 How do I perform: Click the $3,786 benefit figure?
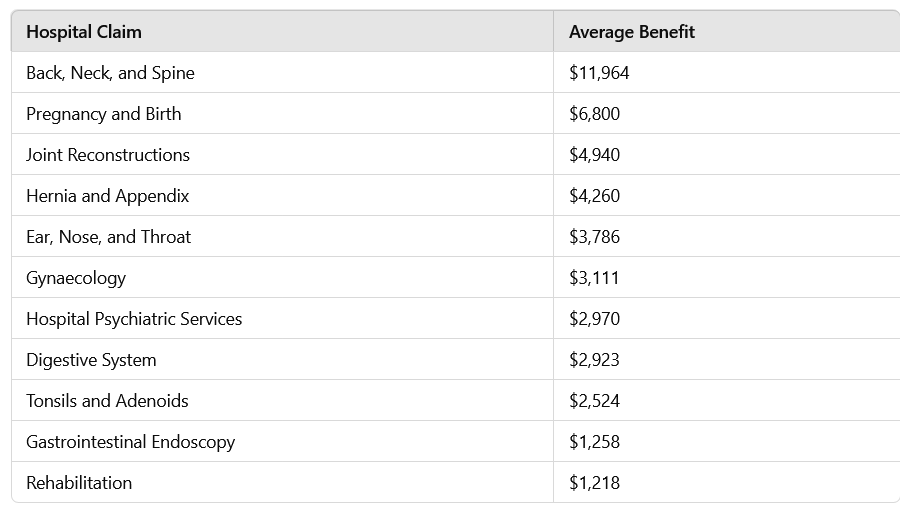594,237
